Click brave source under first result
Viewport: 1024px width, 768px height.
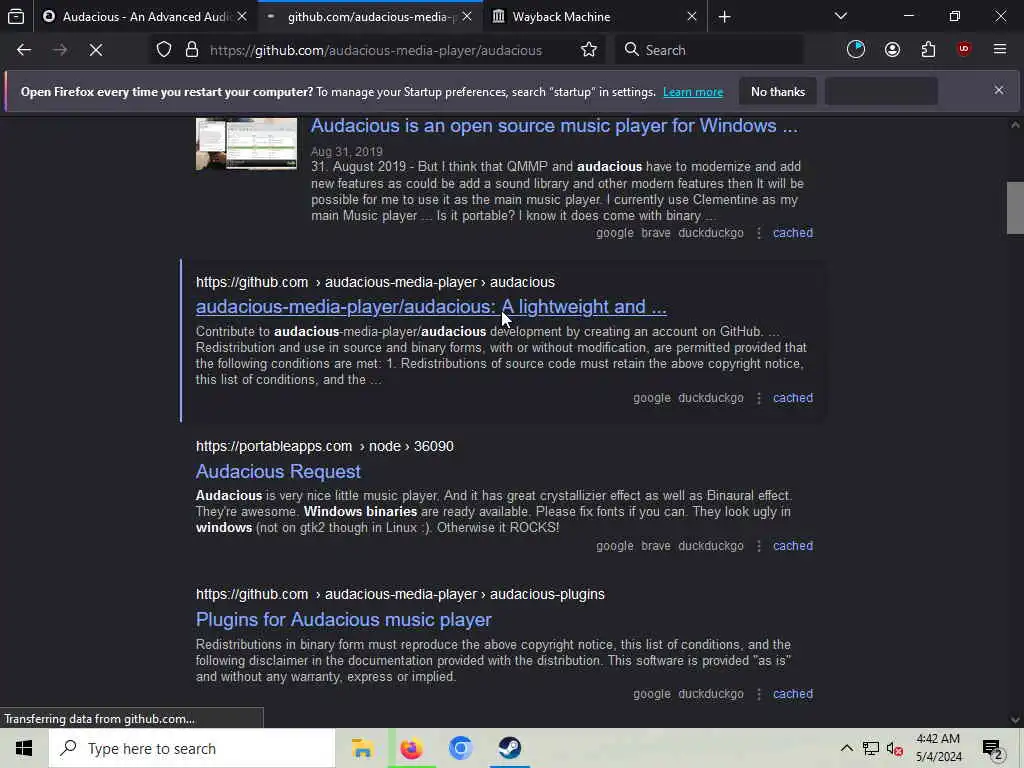(x=656, y=233)
